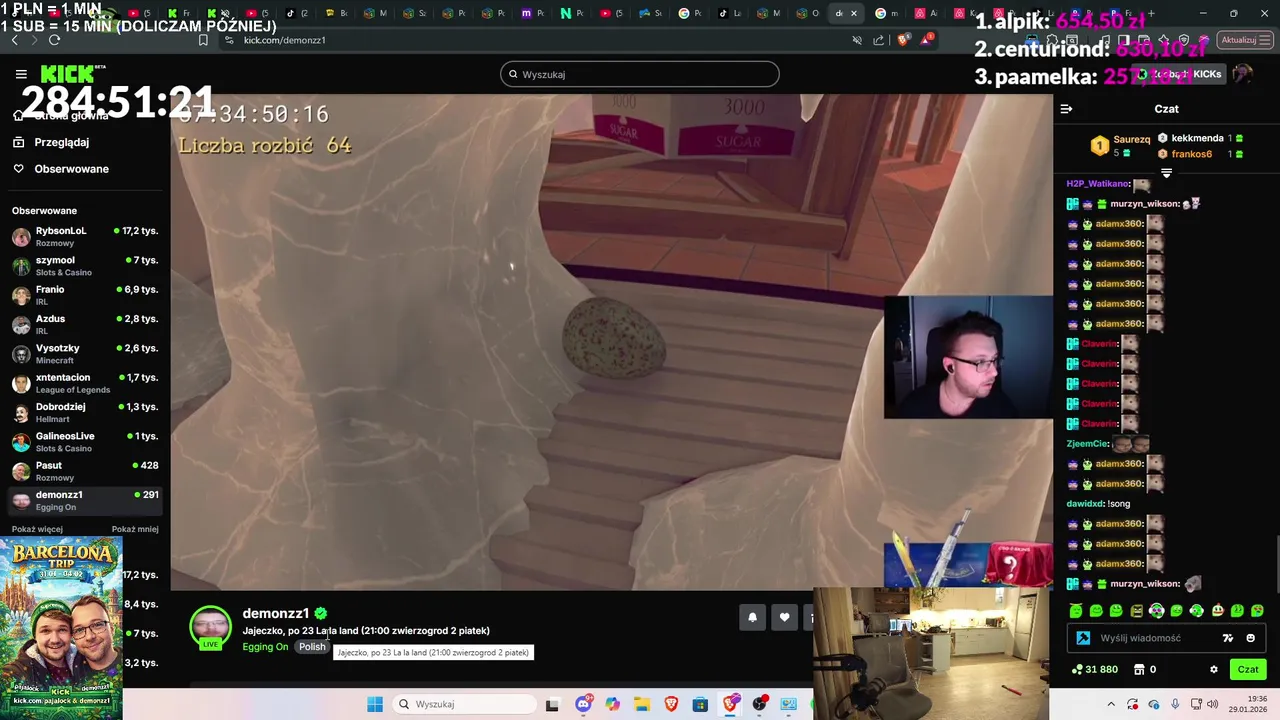Click H2P_Watikano username in chat

1098,184
